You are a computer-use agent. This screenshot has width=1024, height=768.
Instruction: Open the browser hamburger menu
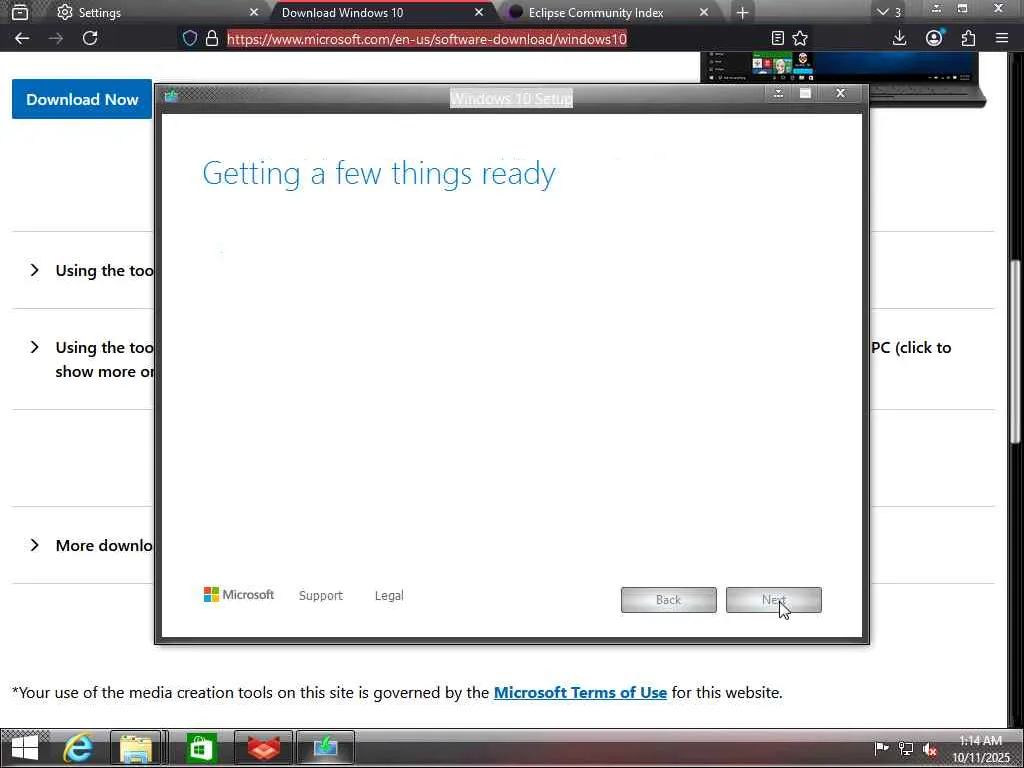(1002, 39)
